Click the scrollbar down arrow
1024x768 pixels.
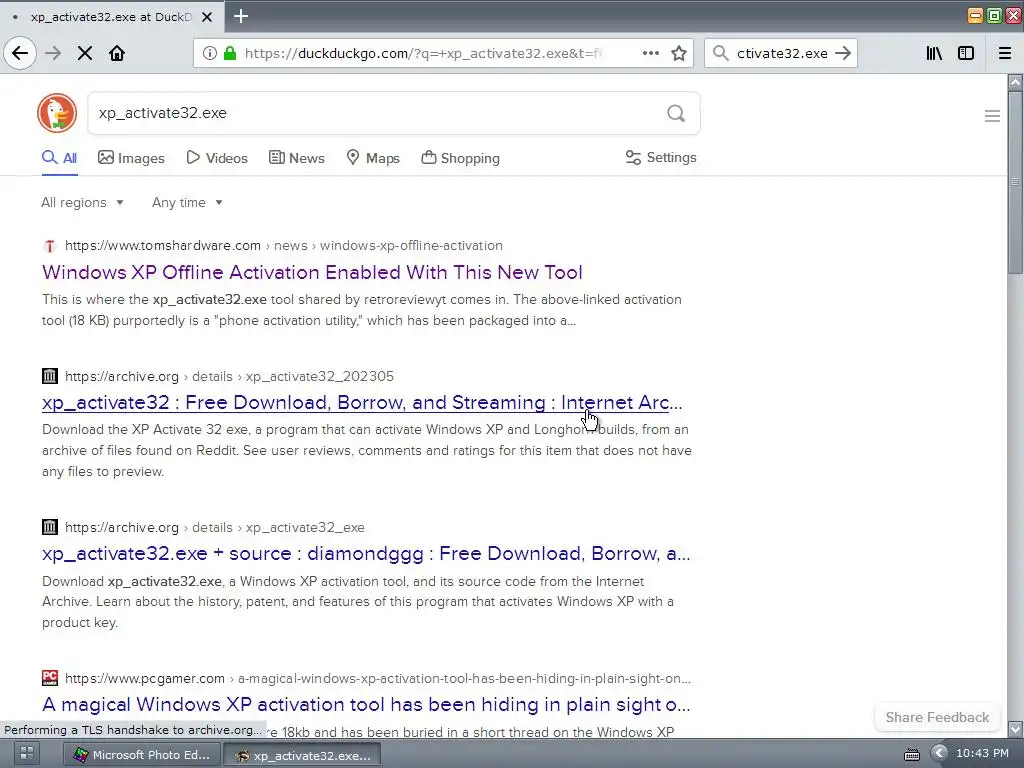[x=1015, y=728]
